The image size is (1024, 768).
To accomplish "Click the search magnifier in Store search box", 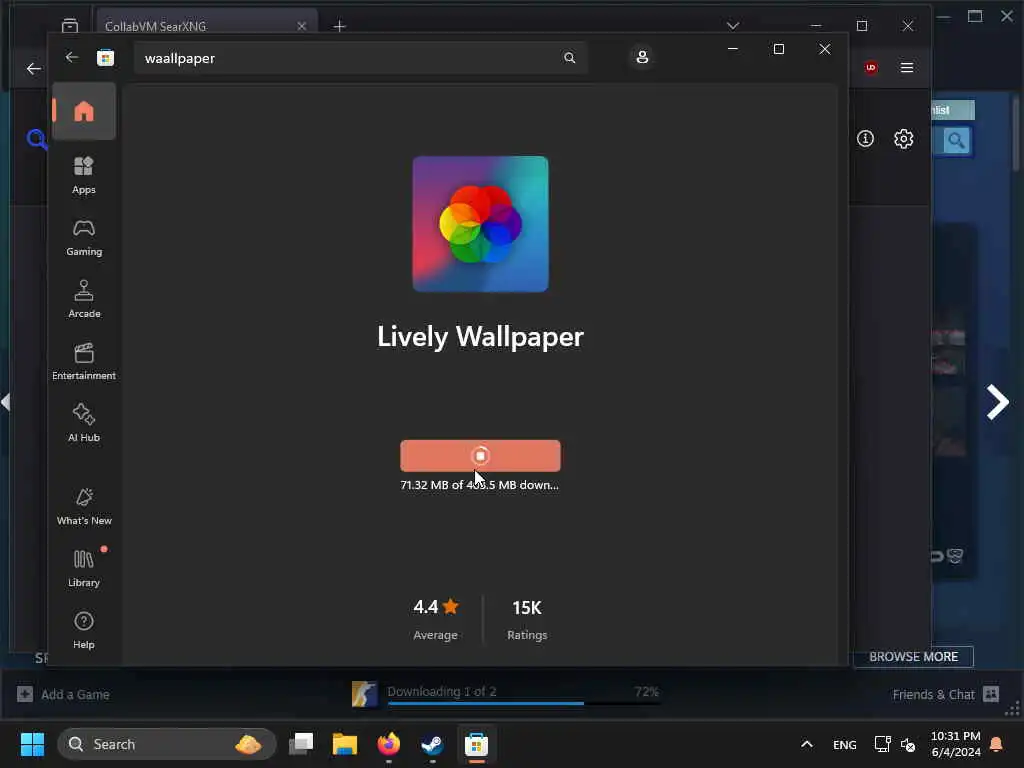I will click(569, 58).
